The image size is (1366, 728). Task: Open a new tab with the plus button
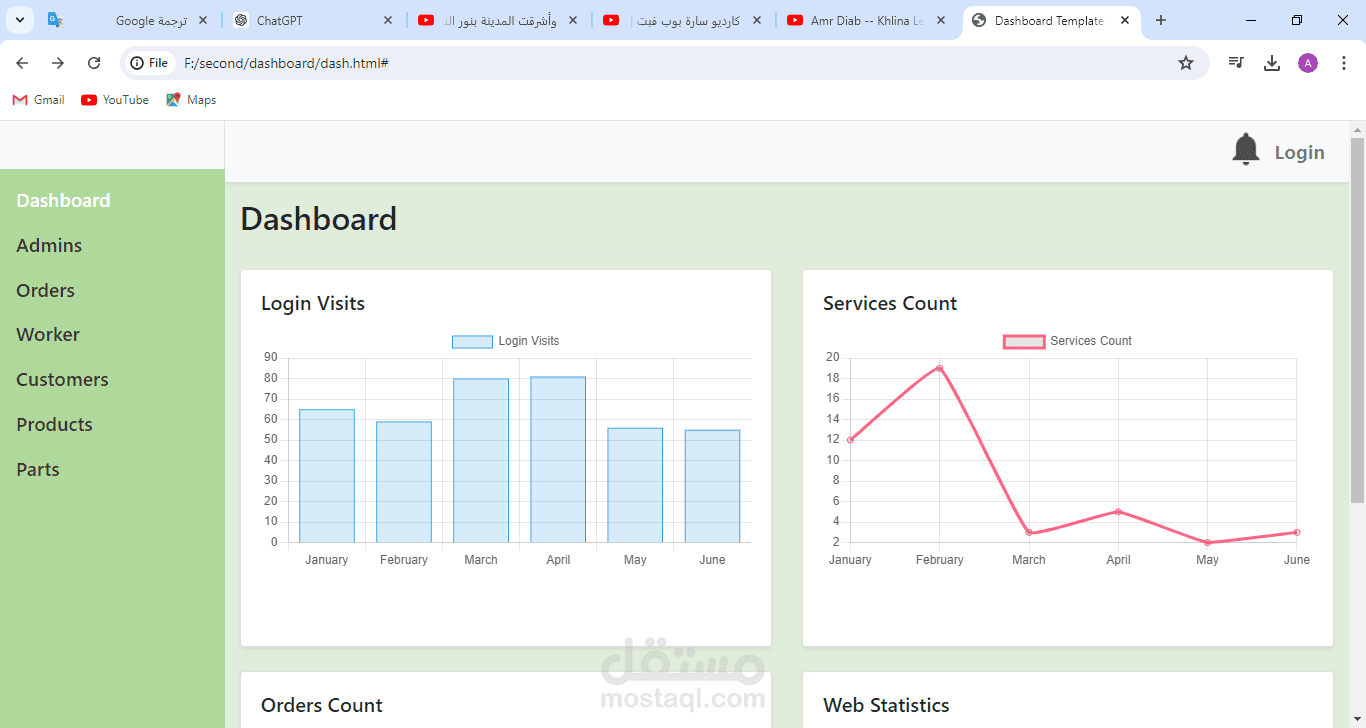click(x=1161, y=20)
